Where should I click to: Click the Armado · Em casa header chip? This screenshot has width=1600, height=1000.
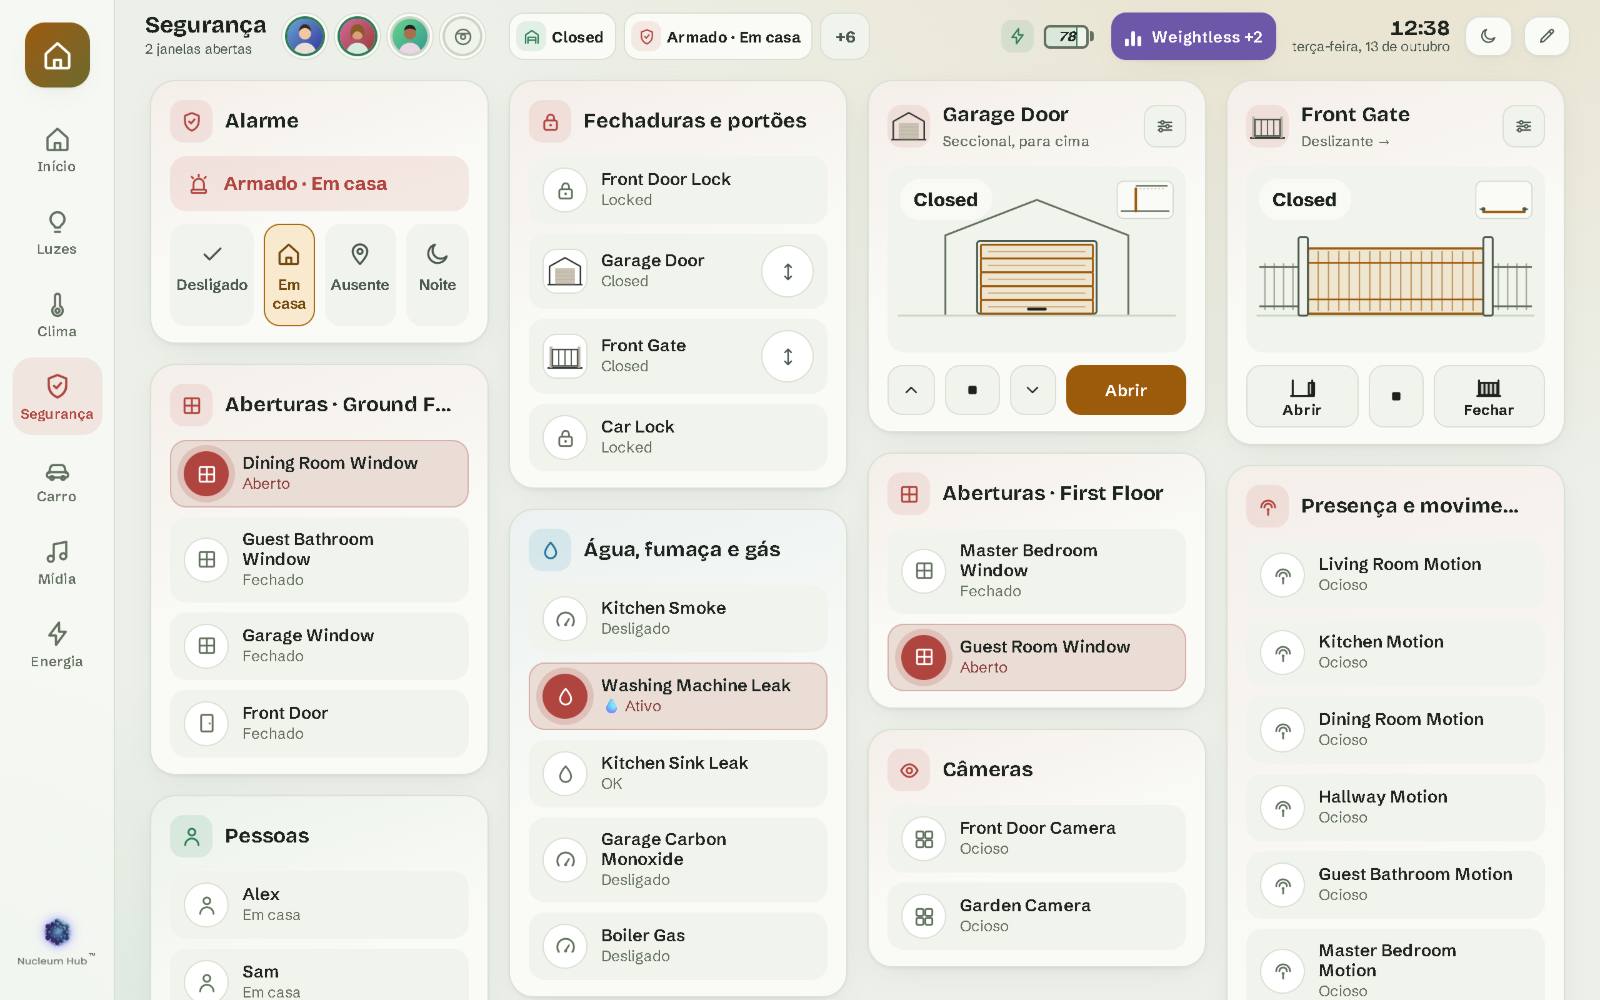click(x=718, y=37)
